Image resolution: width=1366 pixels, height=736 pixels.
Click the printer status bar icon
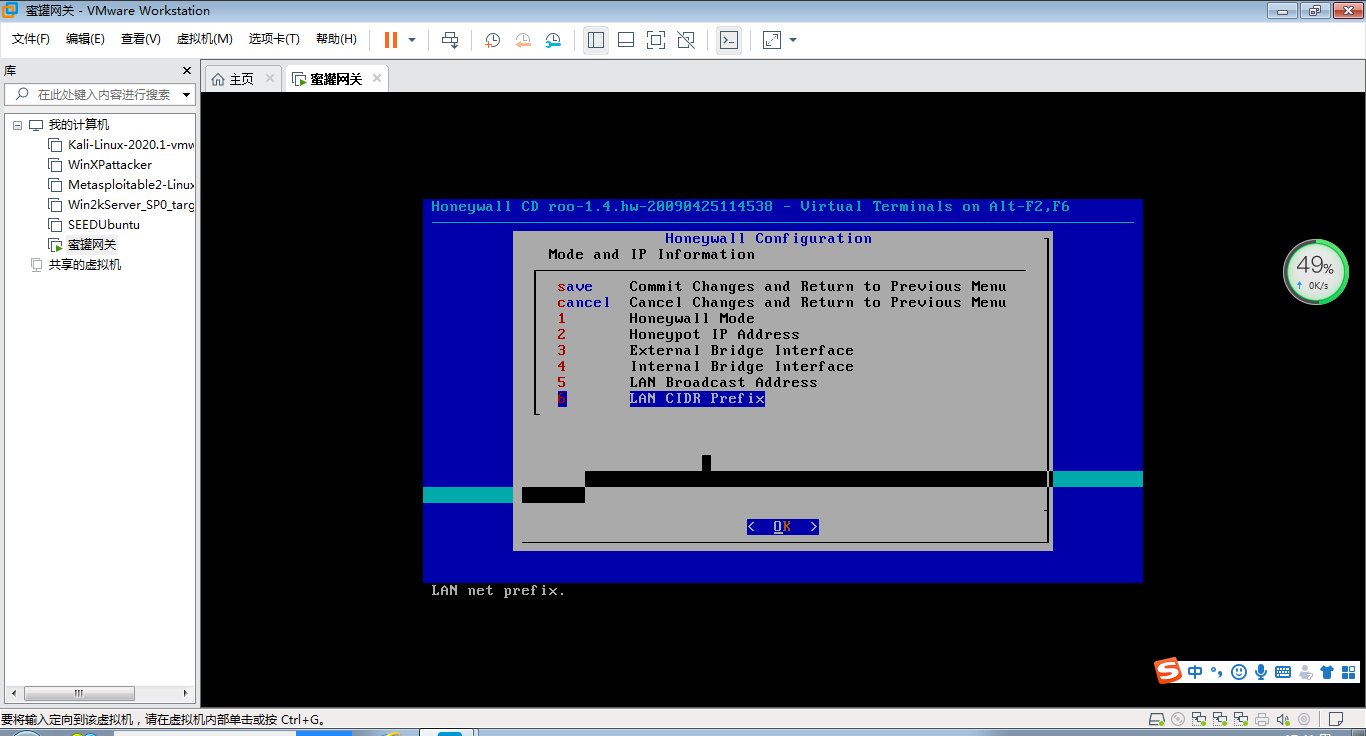point(1262,719)
